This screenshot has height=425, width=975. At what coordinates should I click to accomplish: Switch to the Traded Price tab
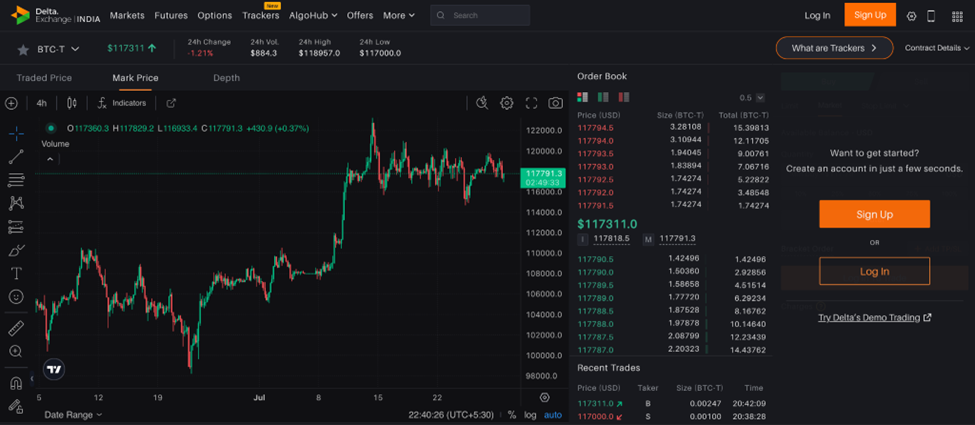tap(44, 78)
